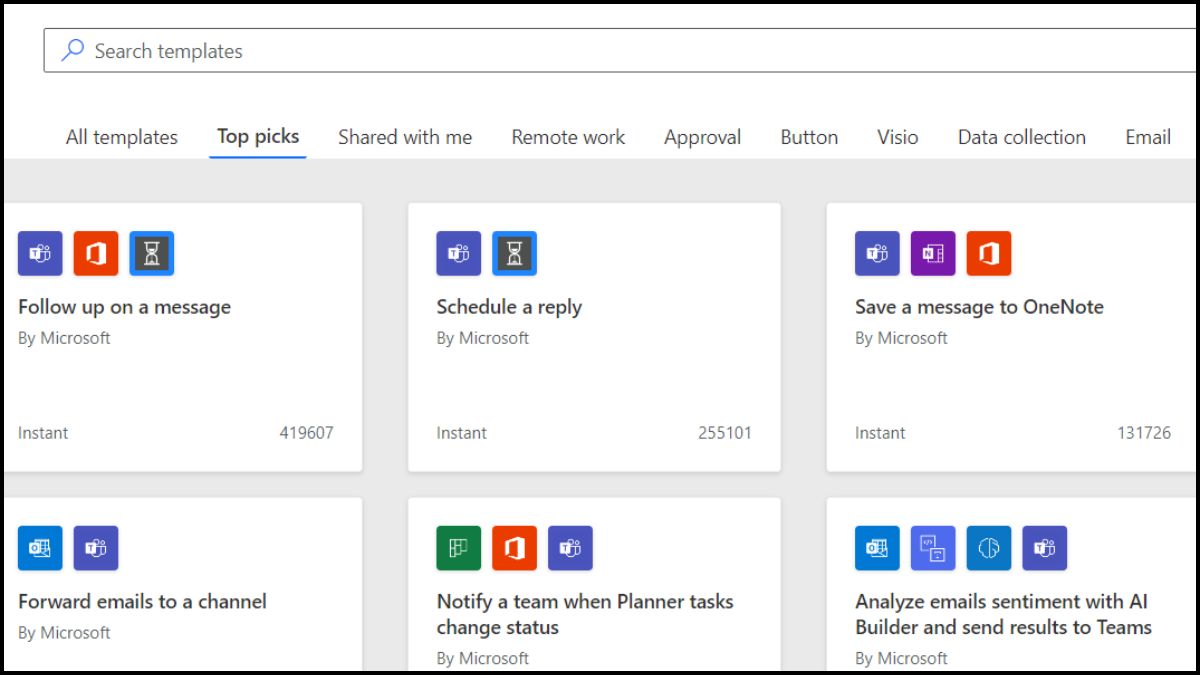Open the Data collection tab
The height and width of the screenshot is (675, 1200).
(x=1022, y=138)
